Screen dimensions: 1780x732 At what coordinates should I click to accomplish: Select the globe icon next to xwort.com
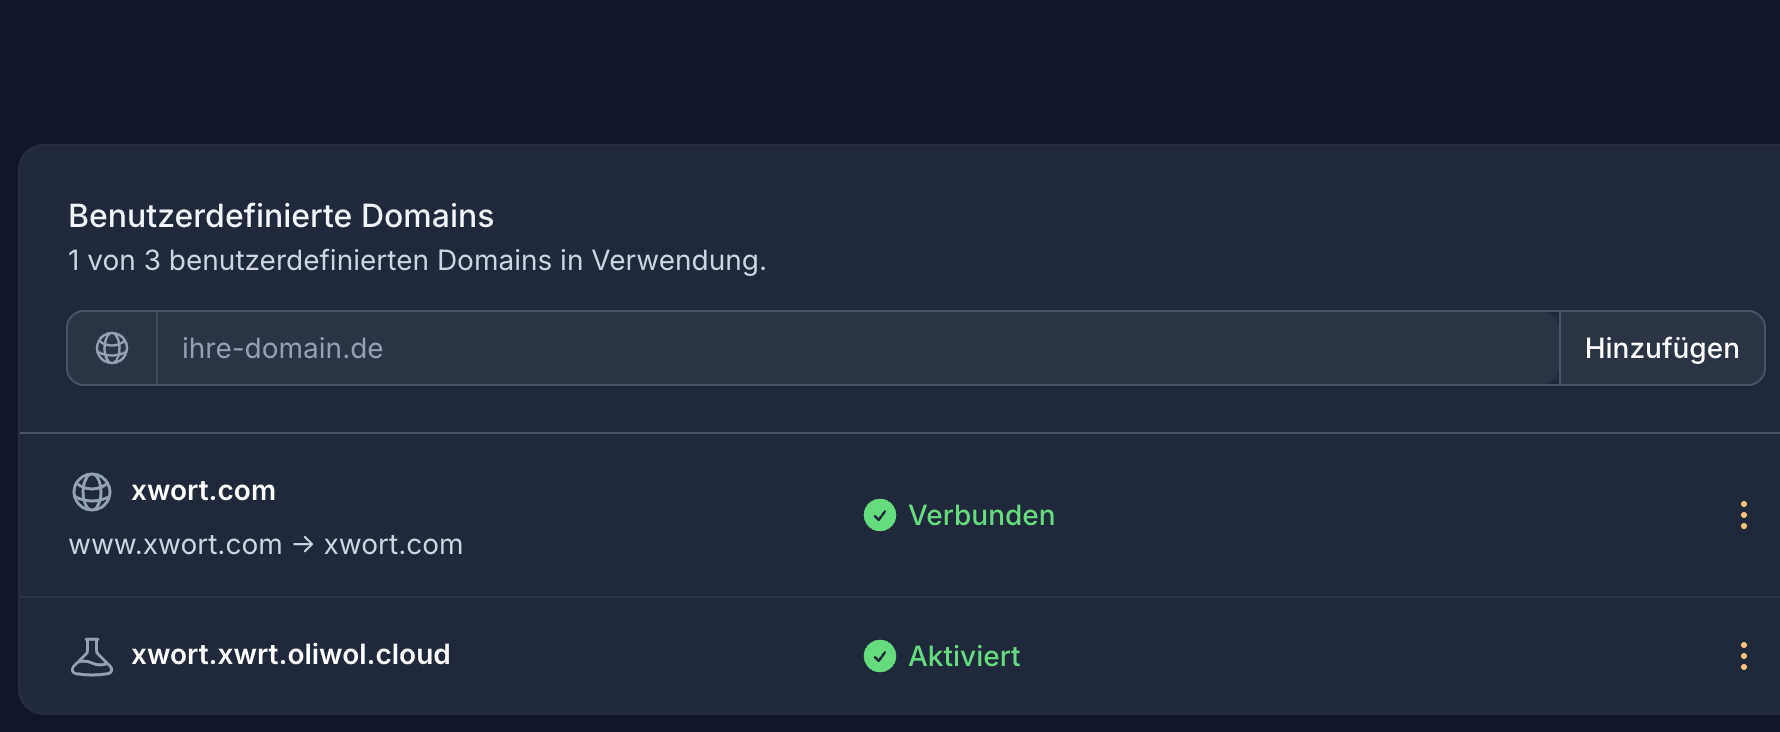(91, 491)
